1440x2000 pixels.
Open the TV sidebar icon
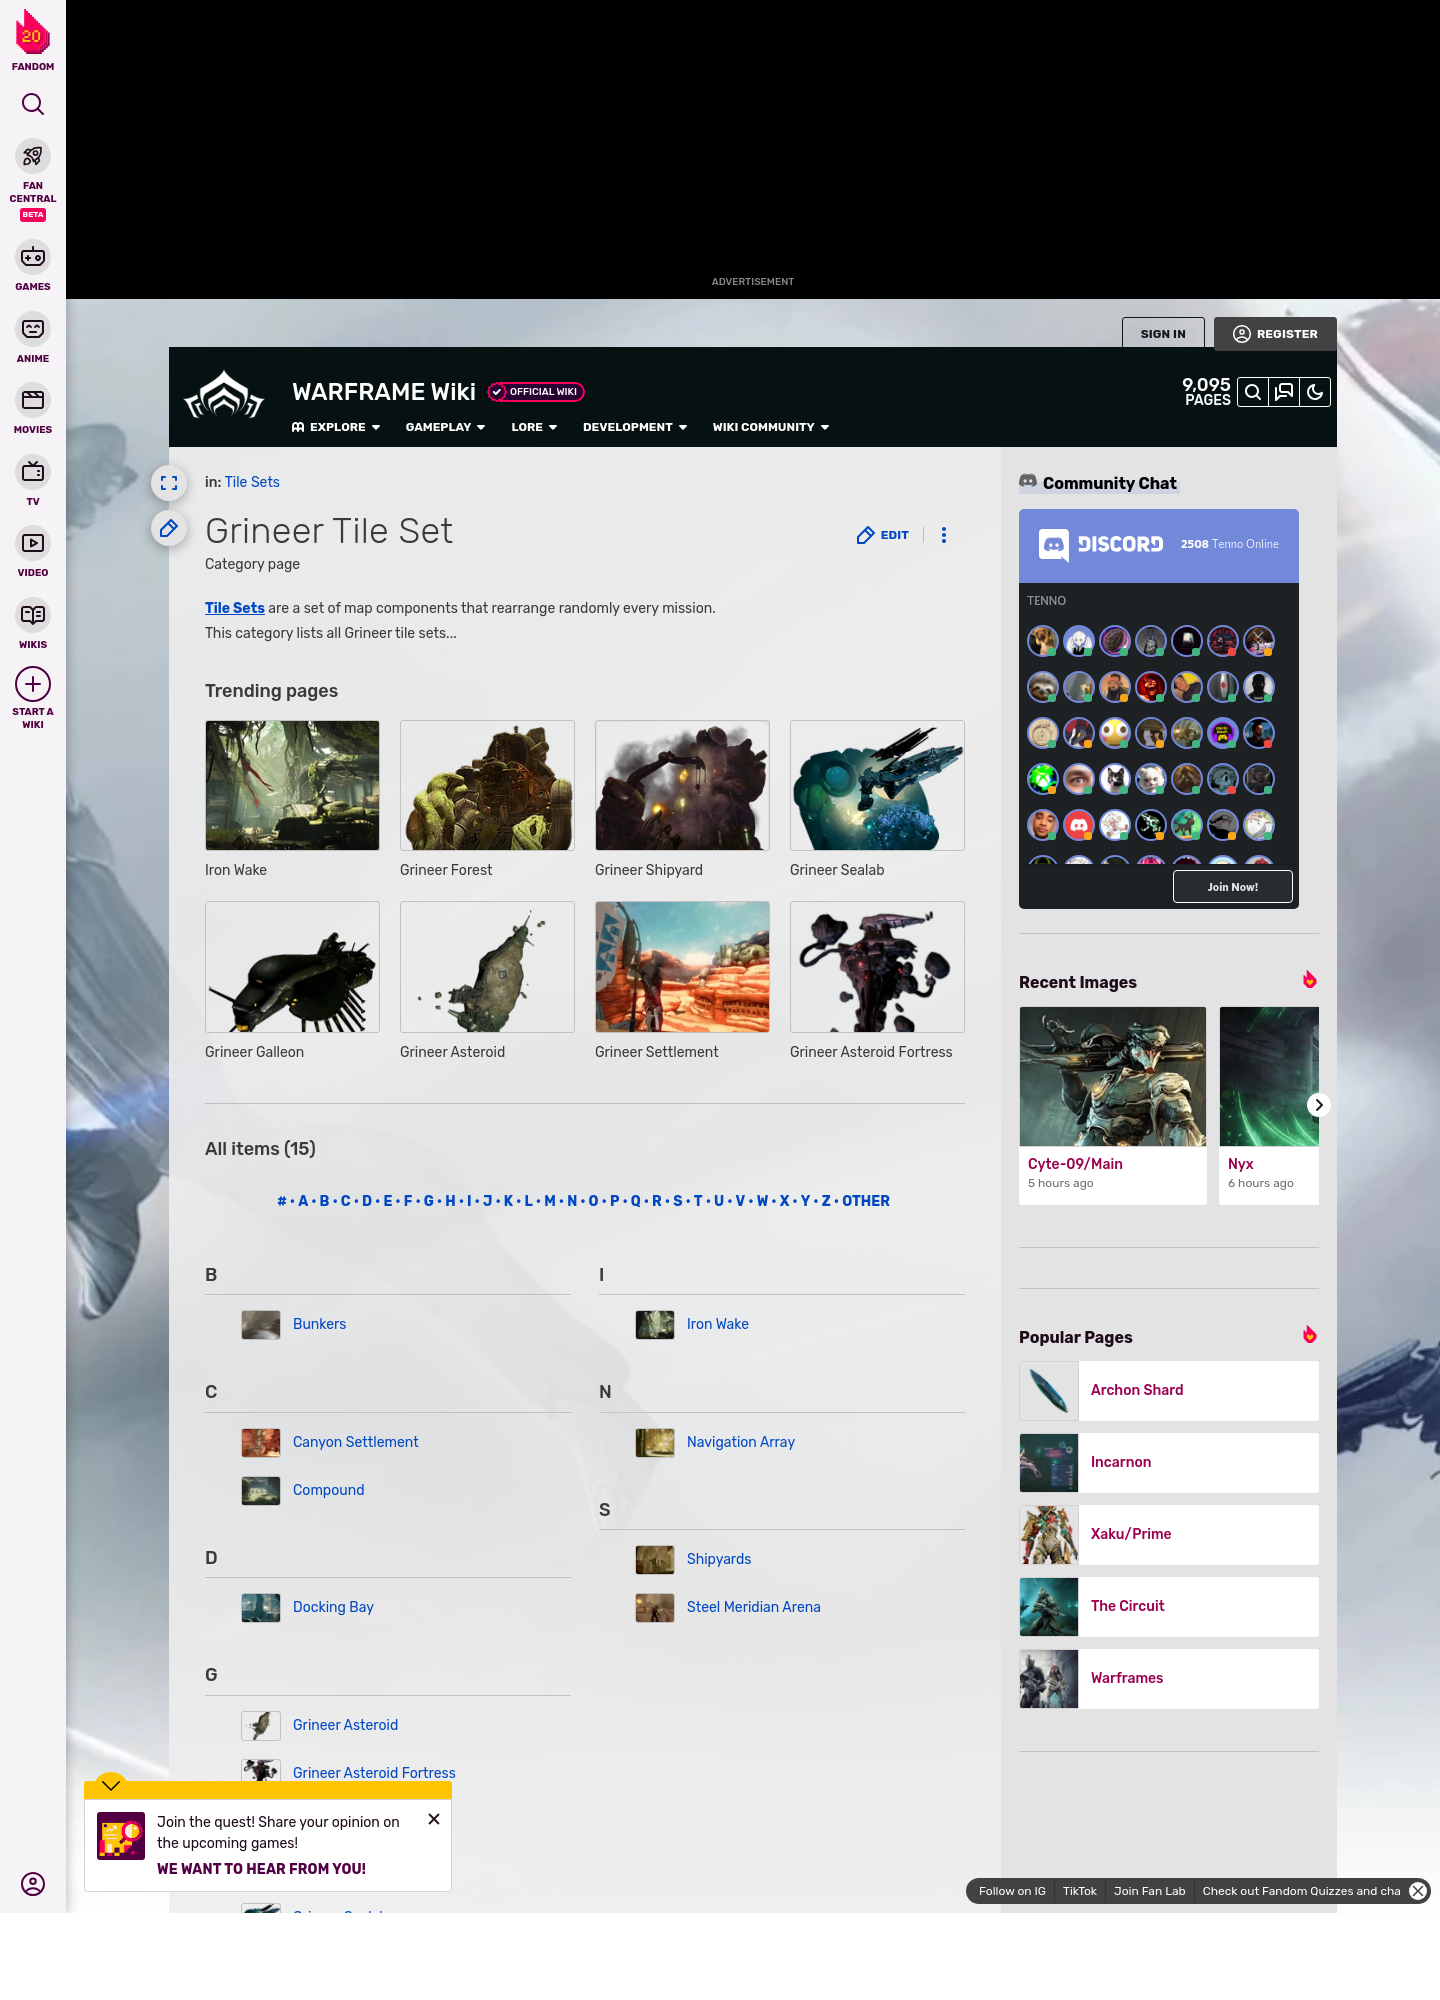33,472
